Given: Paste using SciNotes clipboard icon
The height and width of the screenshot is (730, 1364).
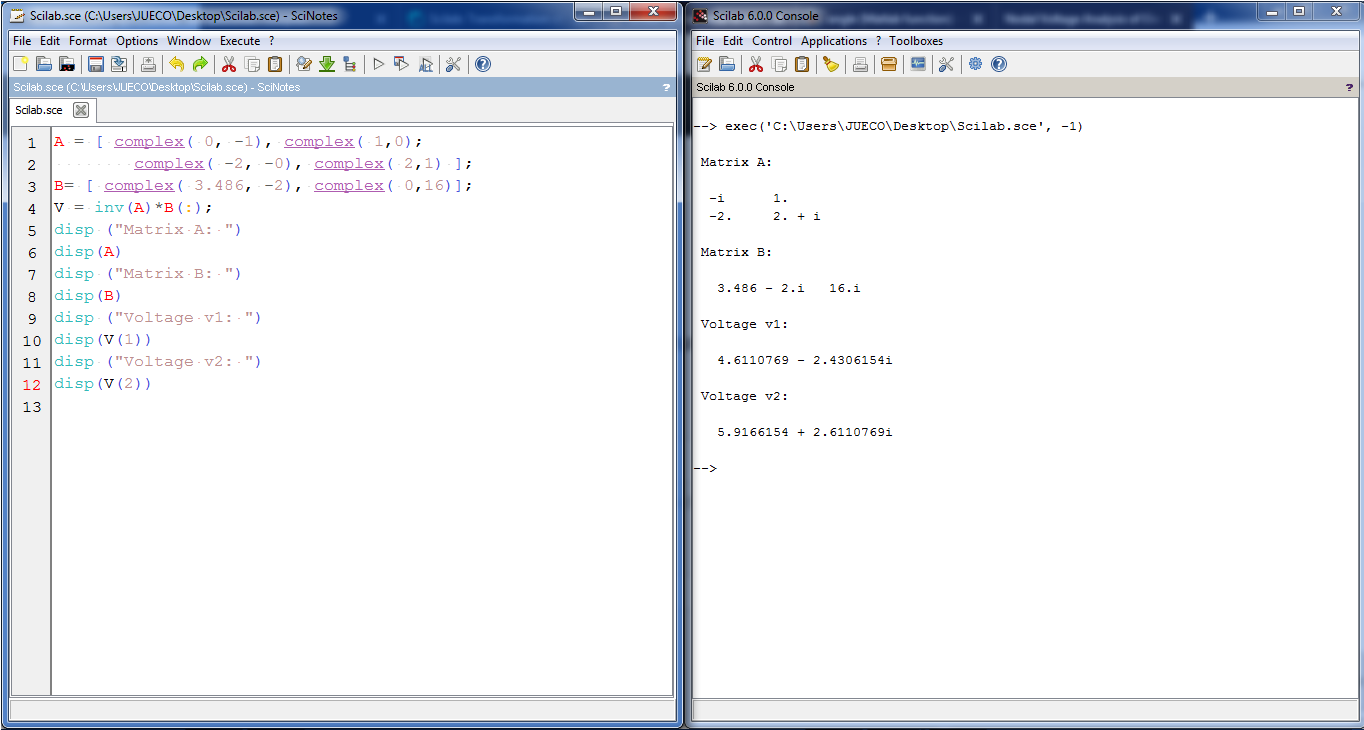Looking at the screenshot, I should [275, 64].
